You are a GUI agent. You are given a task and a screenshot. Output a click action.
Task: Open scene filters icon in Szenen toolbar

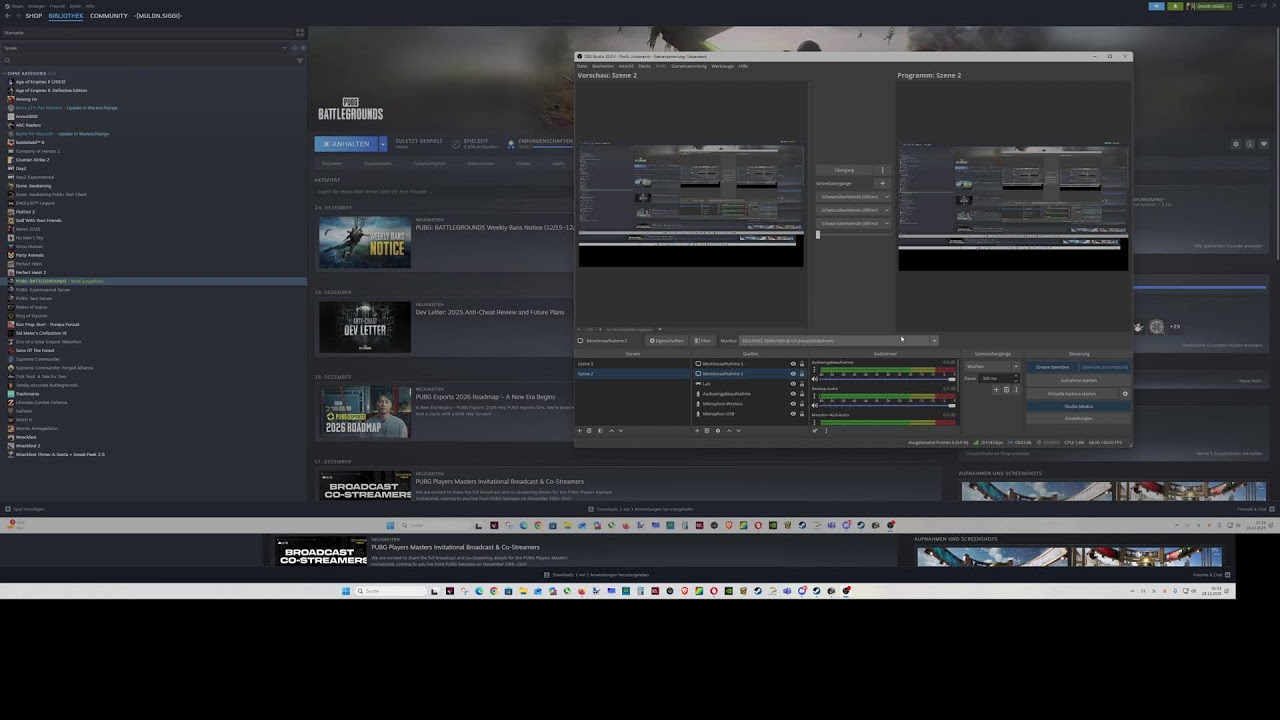[x=600, y=431]
